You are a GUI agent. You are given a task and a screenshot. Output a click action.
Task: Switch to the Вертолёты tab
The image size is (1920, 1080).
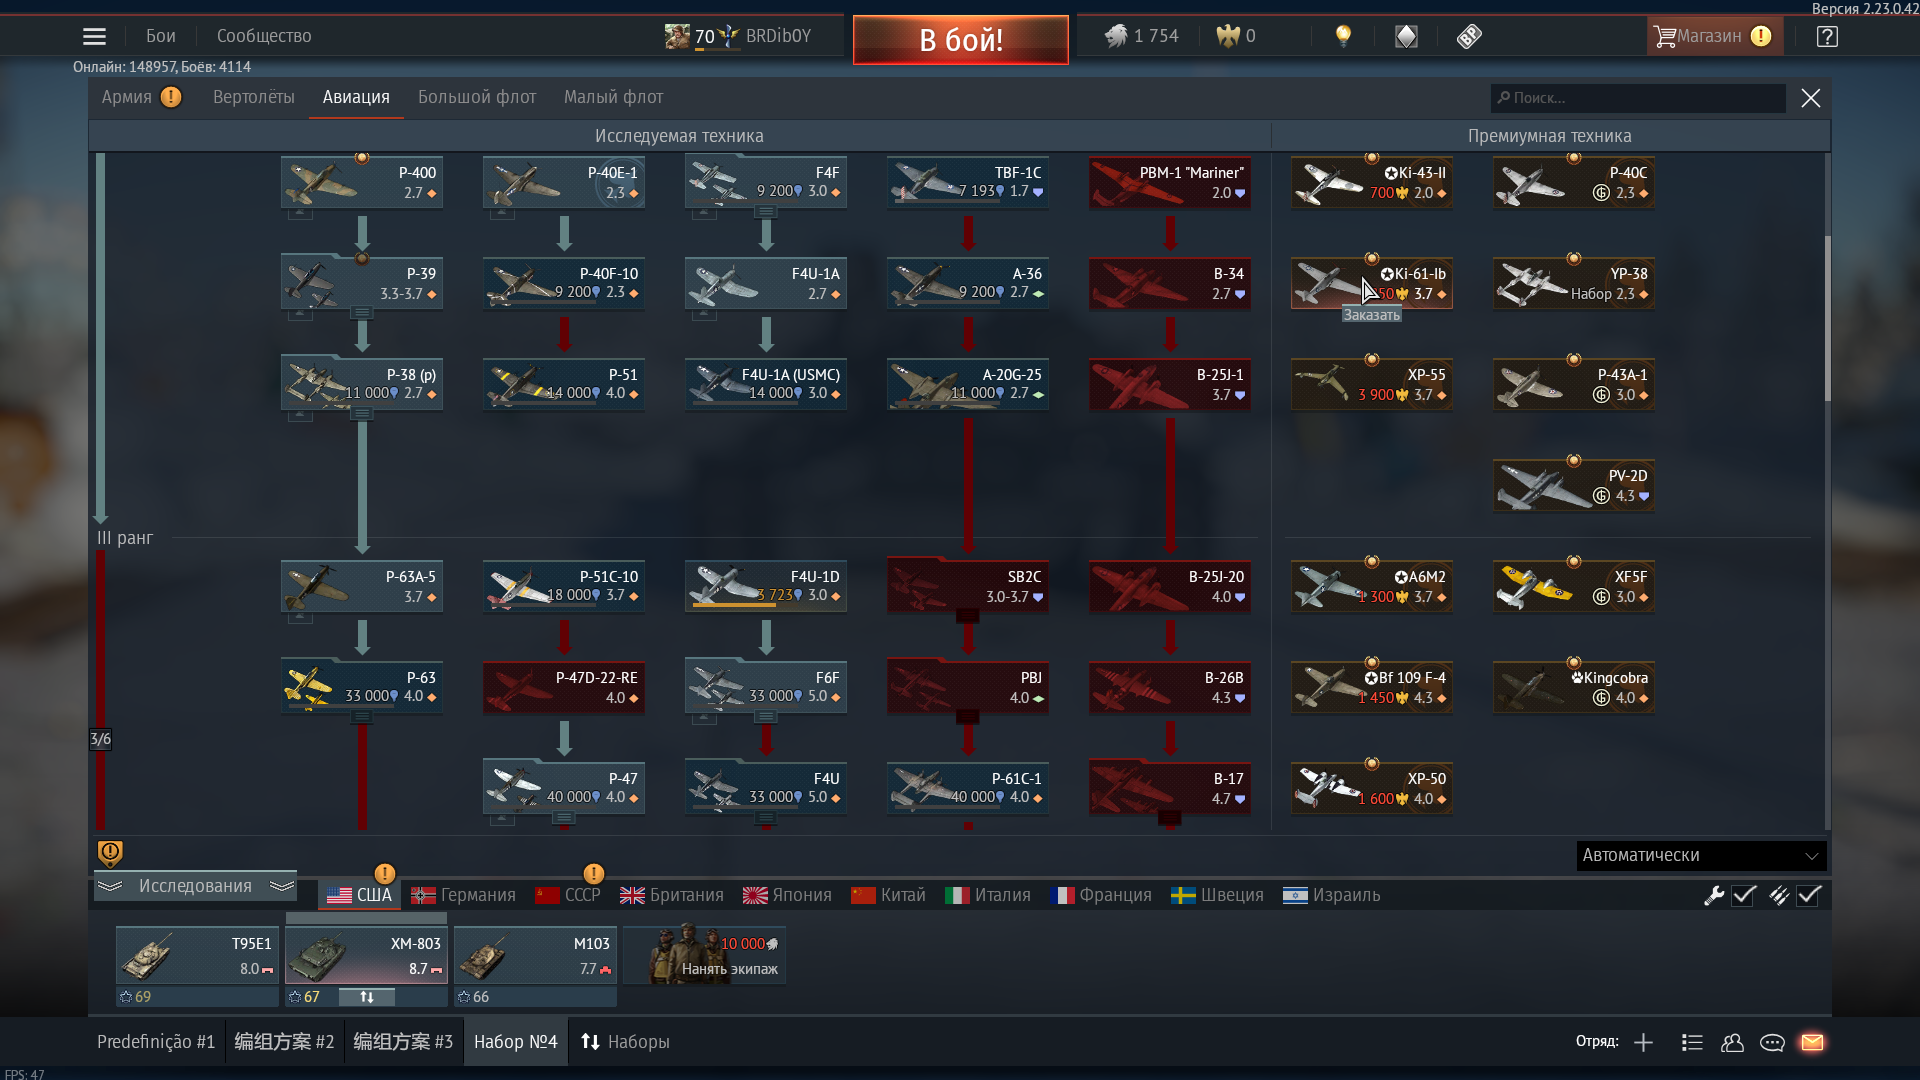click(254, 97)
